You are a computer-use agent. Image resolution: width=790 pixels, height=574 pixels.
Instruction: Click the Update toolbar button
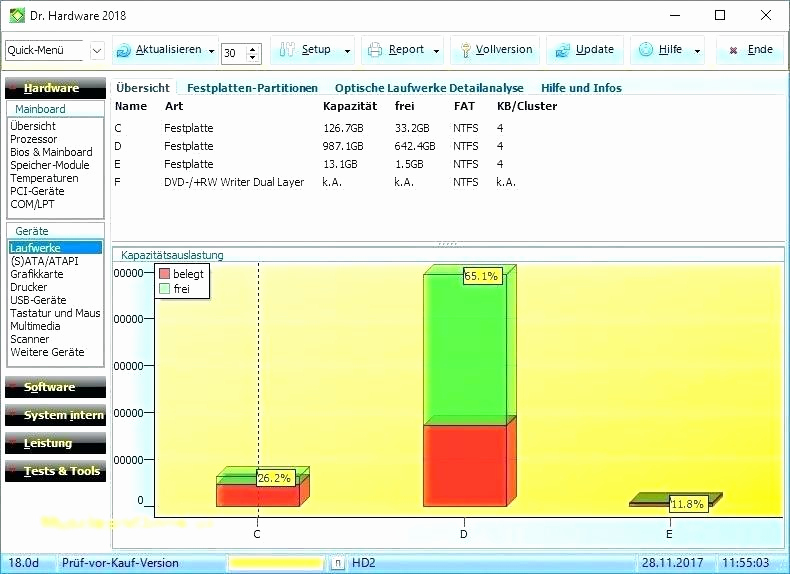pos(585,50)
